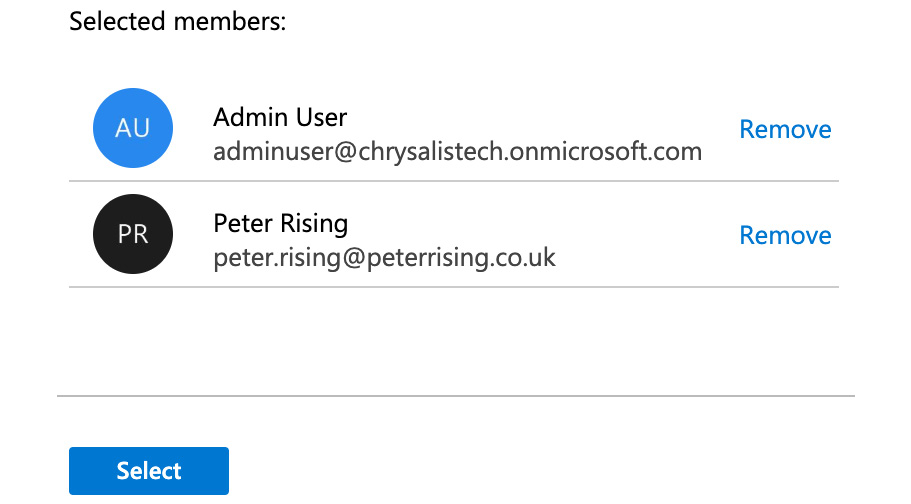The image size is (911, 504).
Task: Click the blue AU avatar circle
Action: (x=133, y=129)
